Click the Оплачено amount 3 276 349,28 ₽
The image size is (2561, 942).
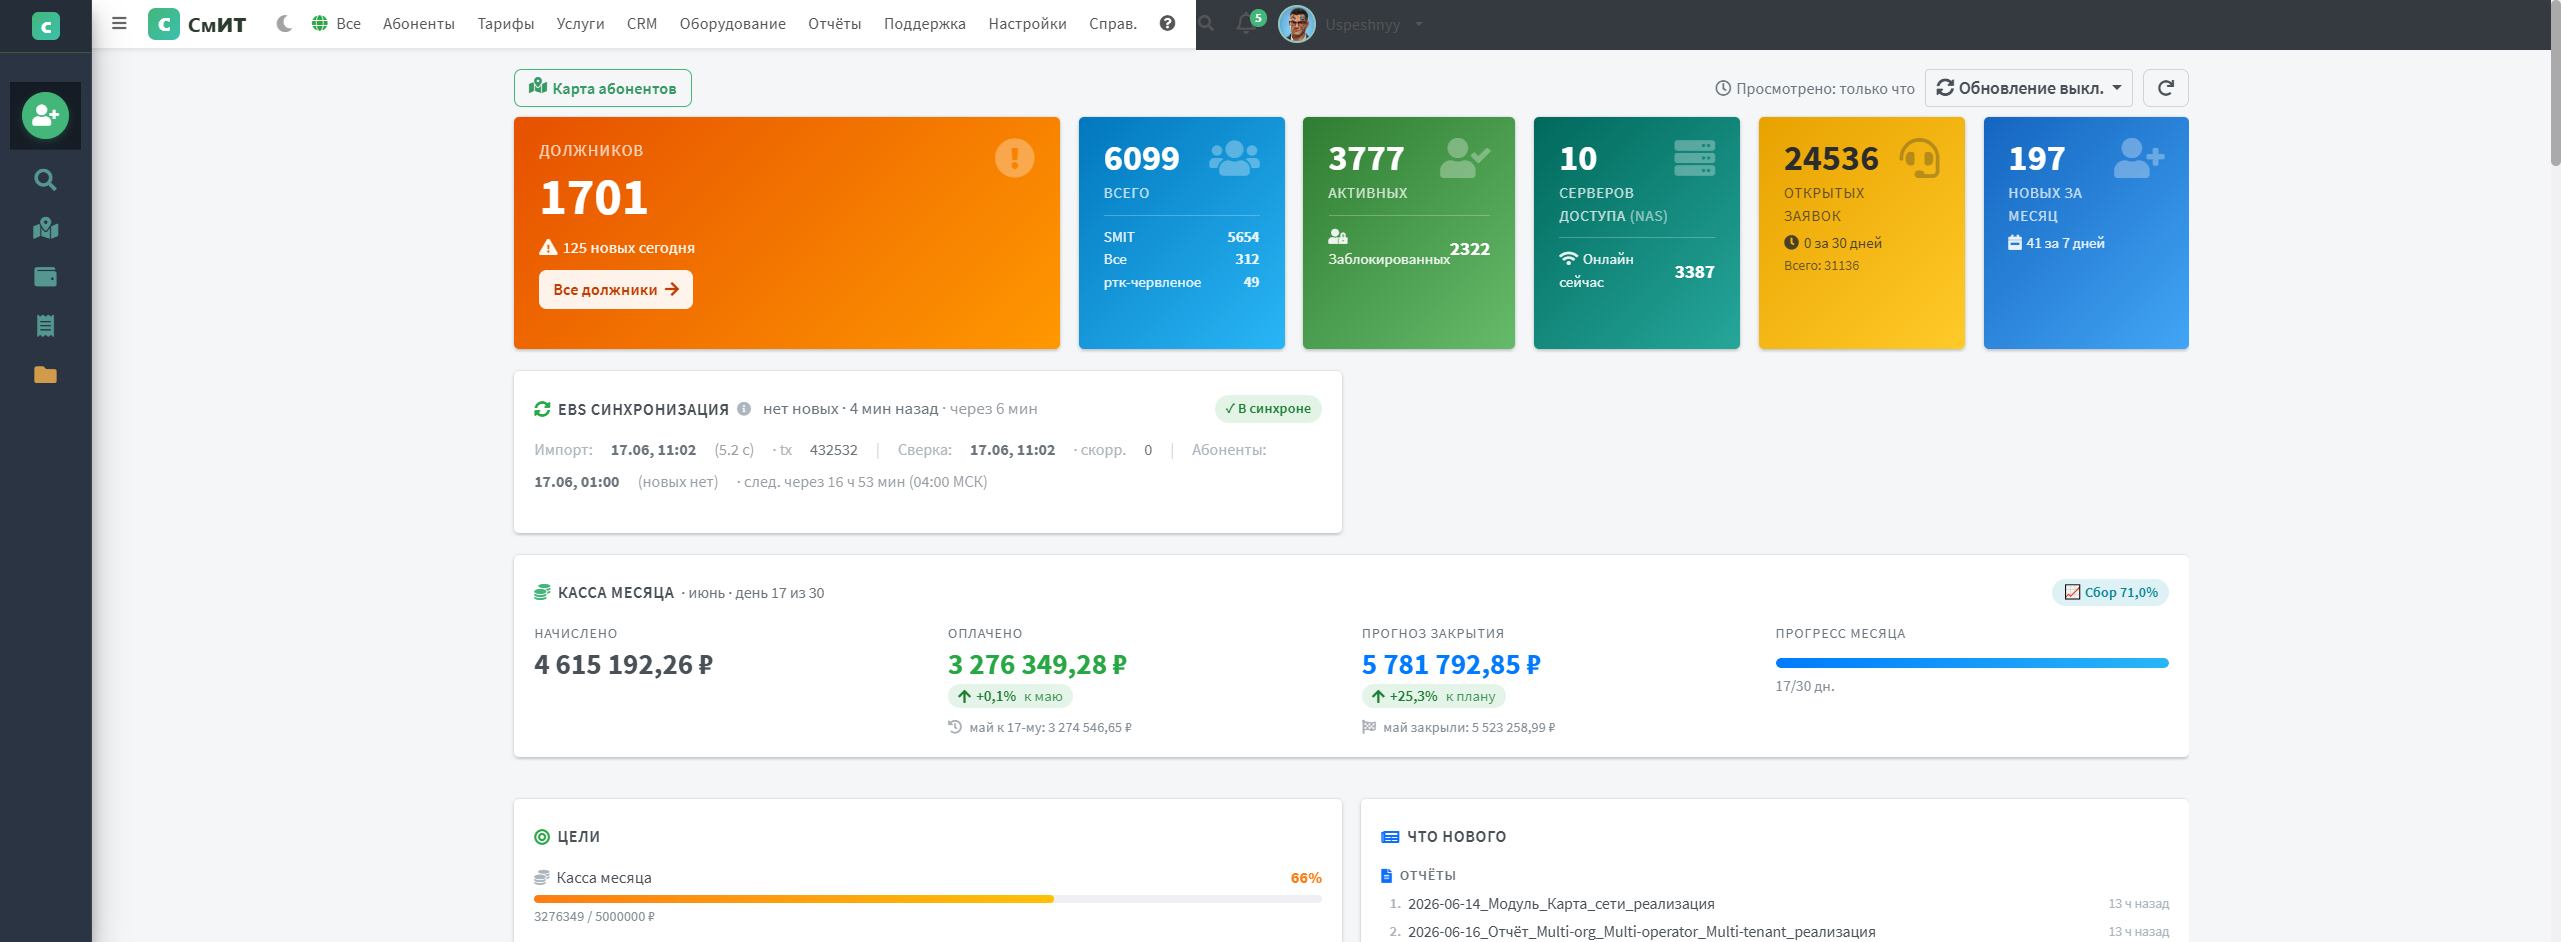click(1037, 665)
